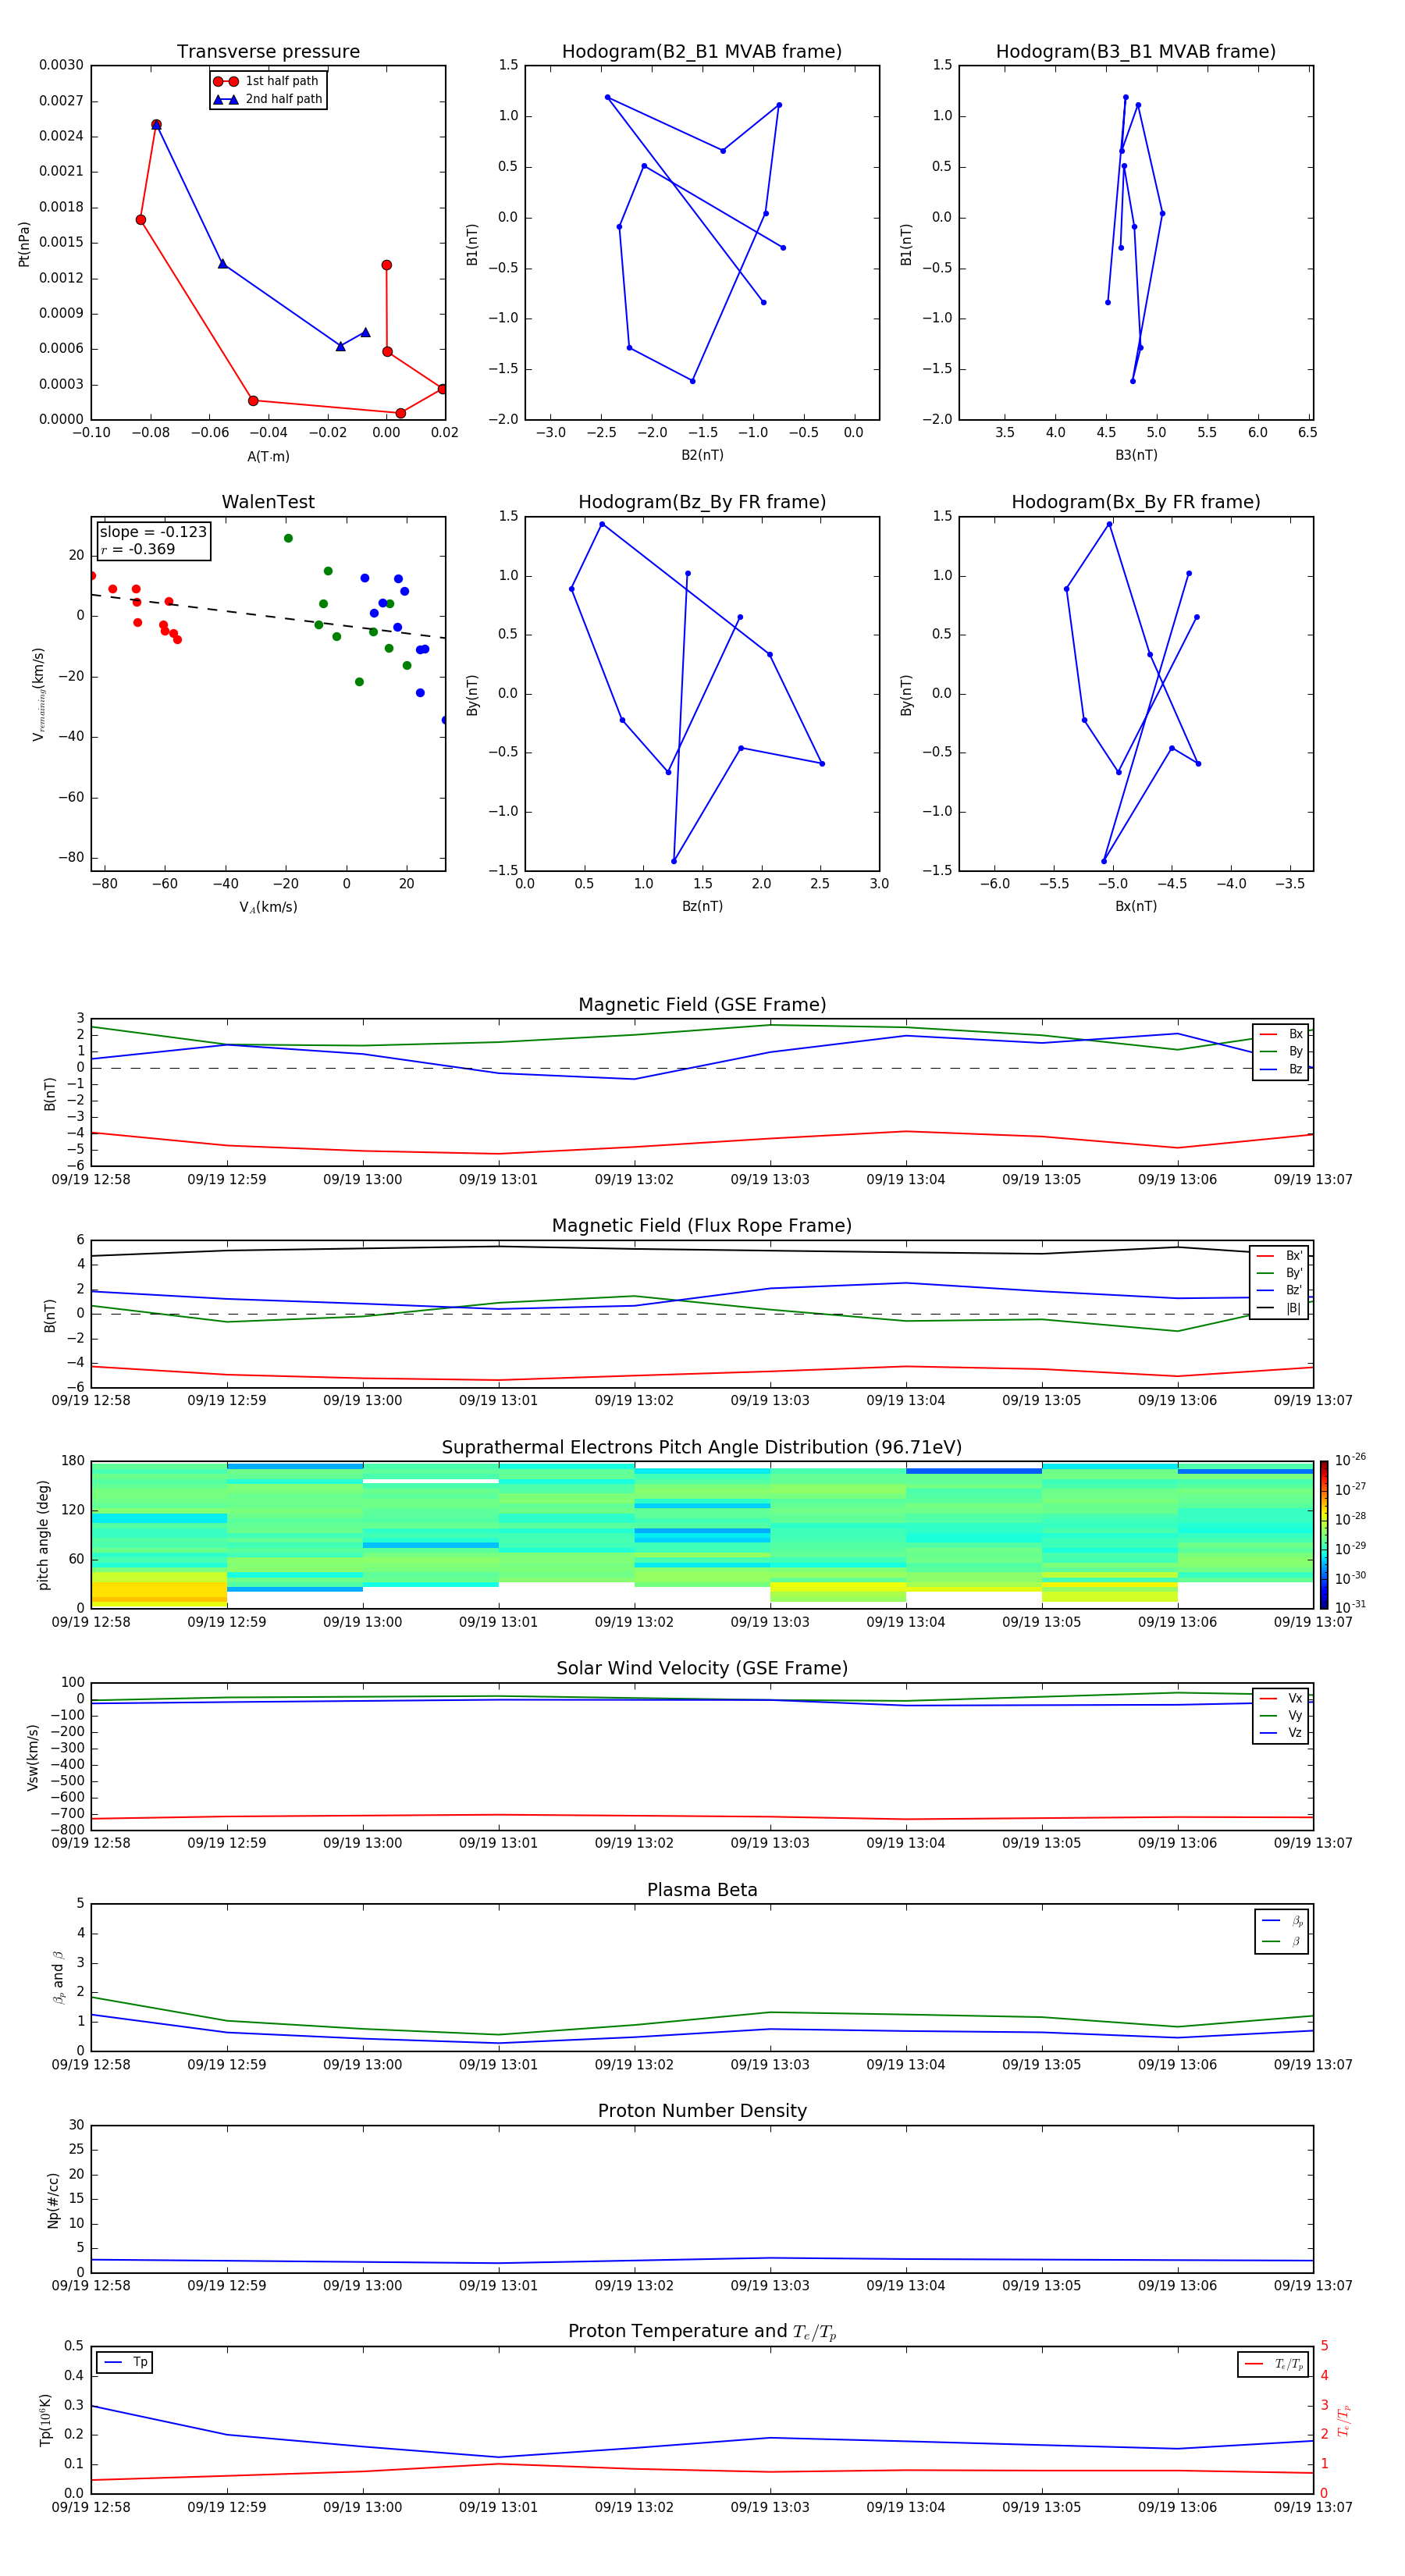Click the topmost green dot in WalenTest
The width and height of the screenshot is (1405, 2576).
point(288,538)
